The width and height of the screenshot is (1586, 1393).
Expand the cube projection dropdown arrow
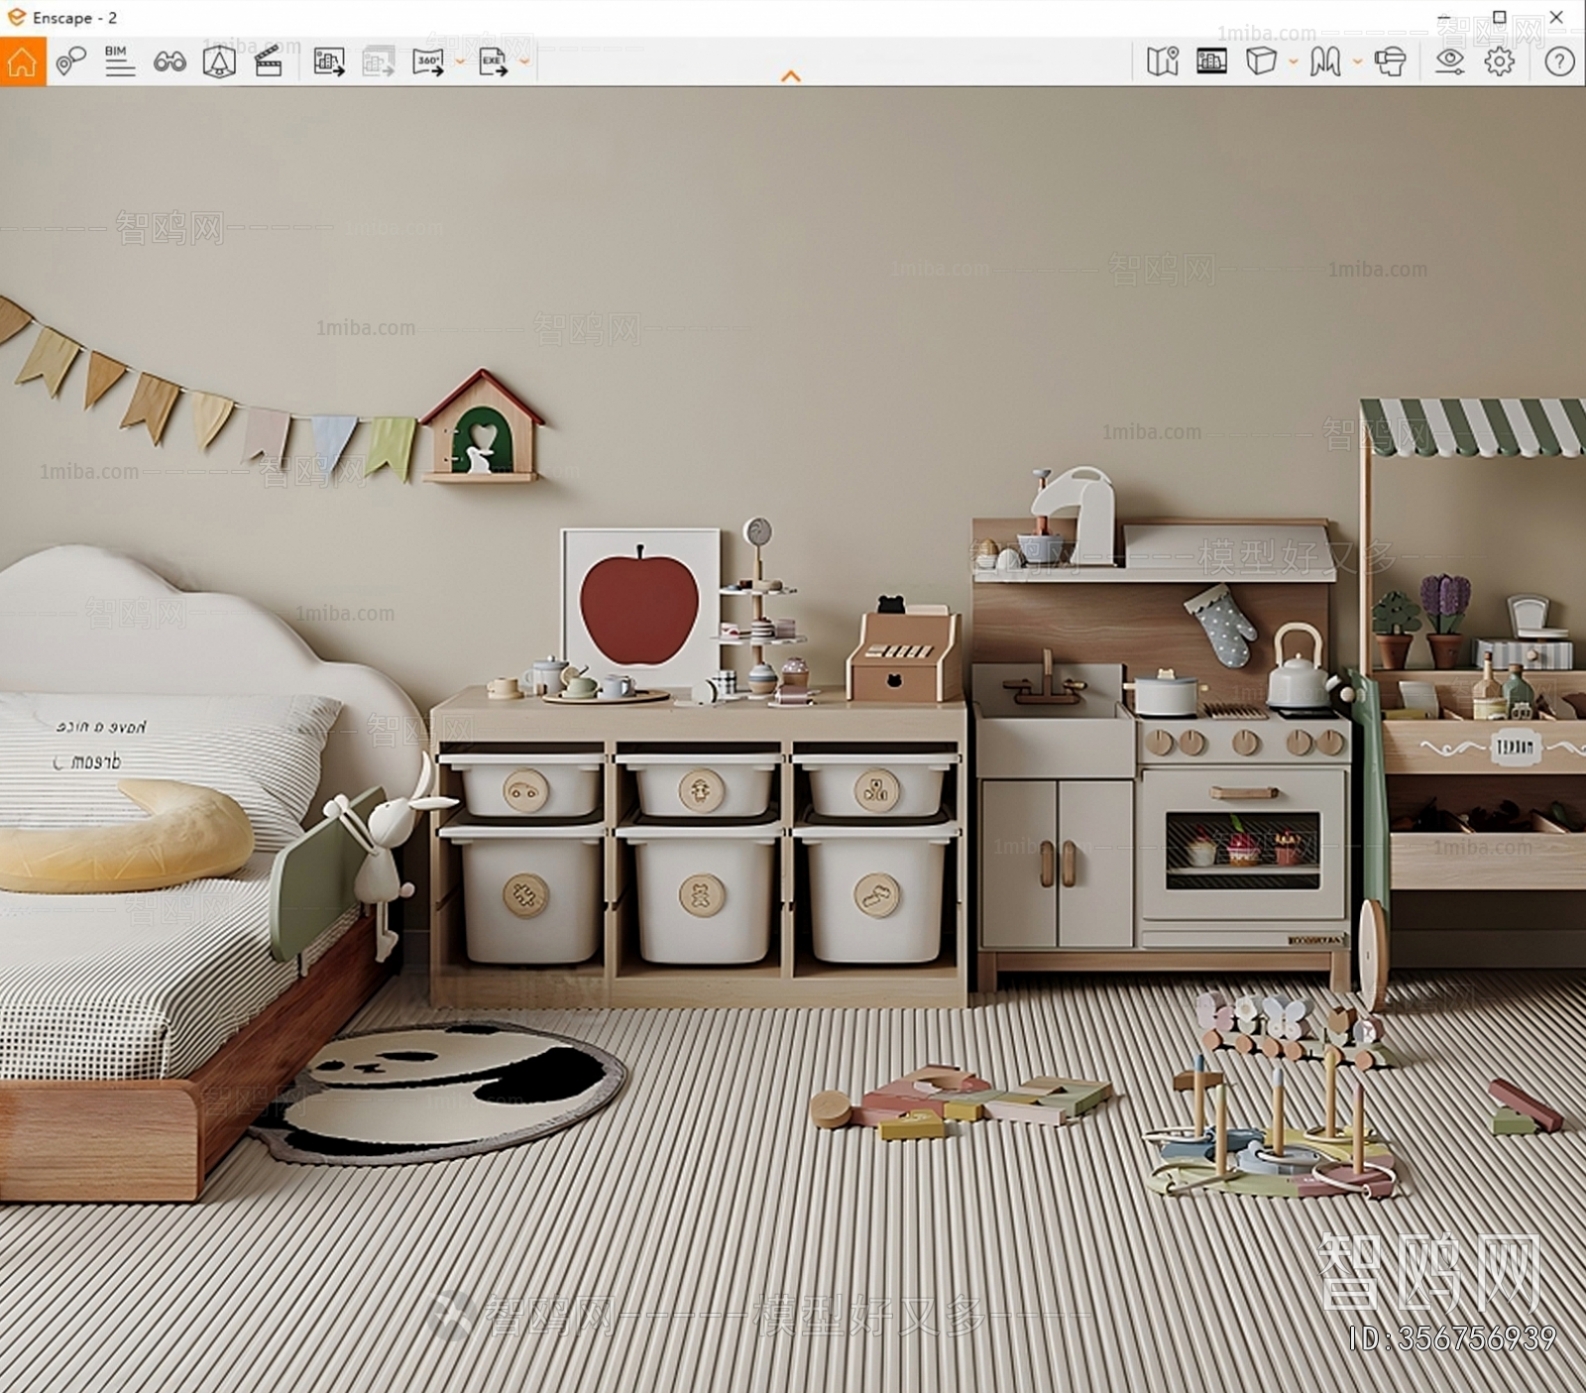tap(1293, 62)
